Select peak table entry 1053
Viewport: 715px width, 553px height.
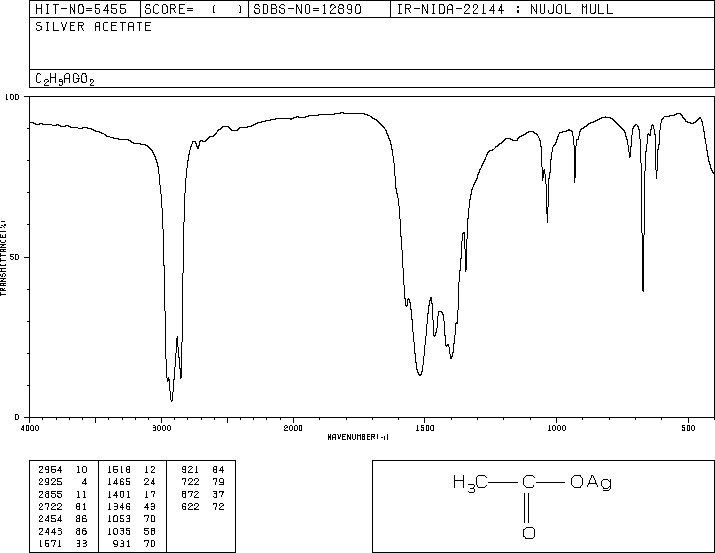click(x=131, y=519)
